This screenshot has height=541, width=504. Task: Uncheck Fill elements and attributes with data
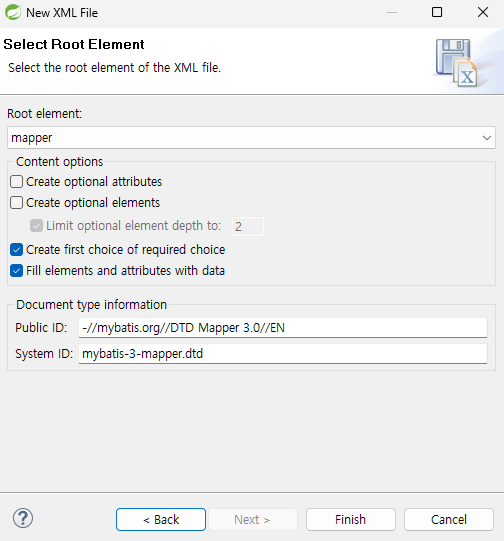point(17,270)
